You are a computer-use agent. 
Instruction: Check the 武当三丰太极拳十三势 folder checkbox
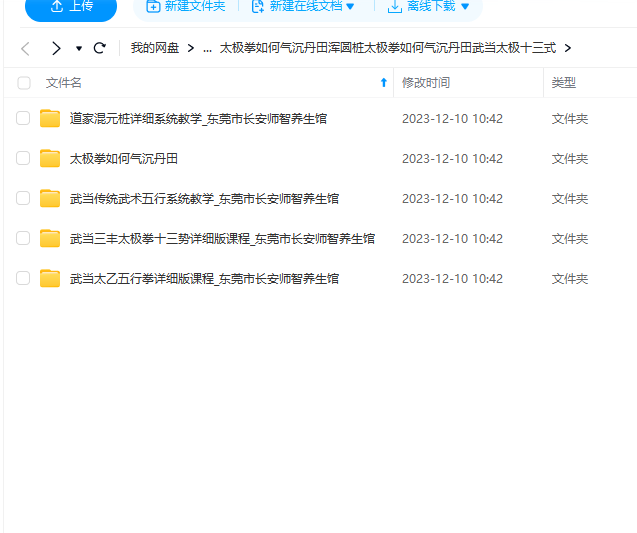(23, 238)
